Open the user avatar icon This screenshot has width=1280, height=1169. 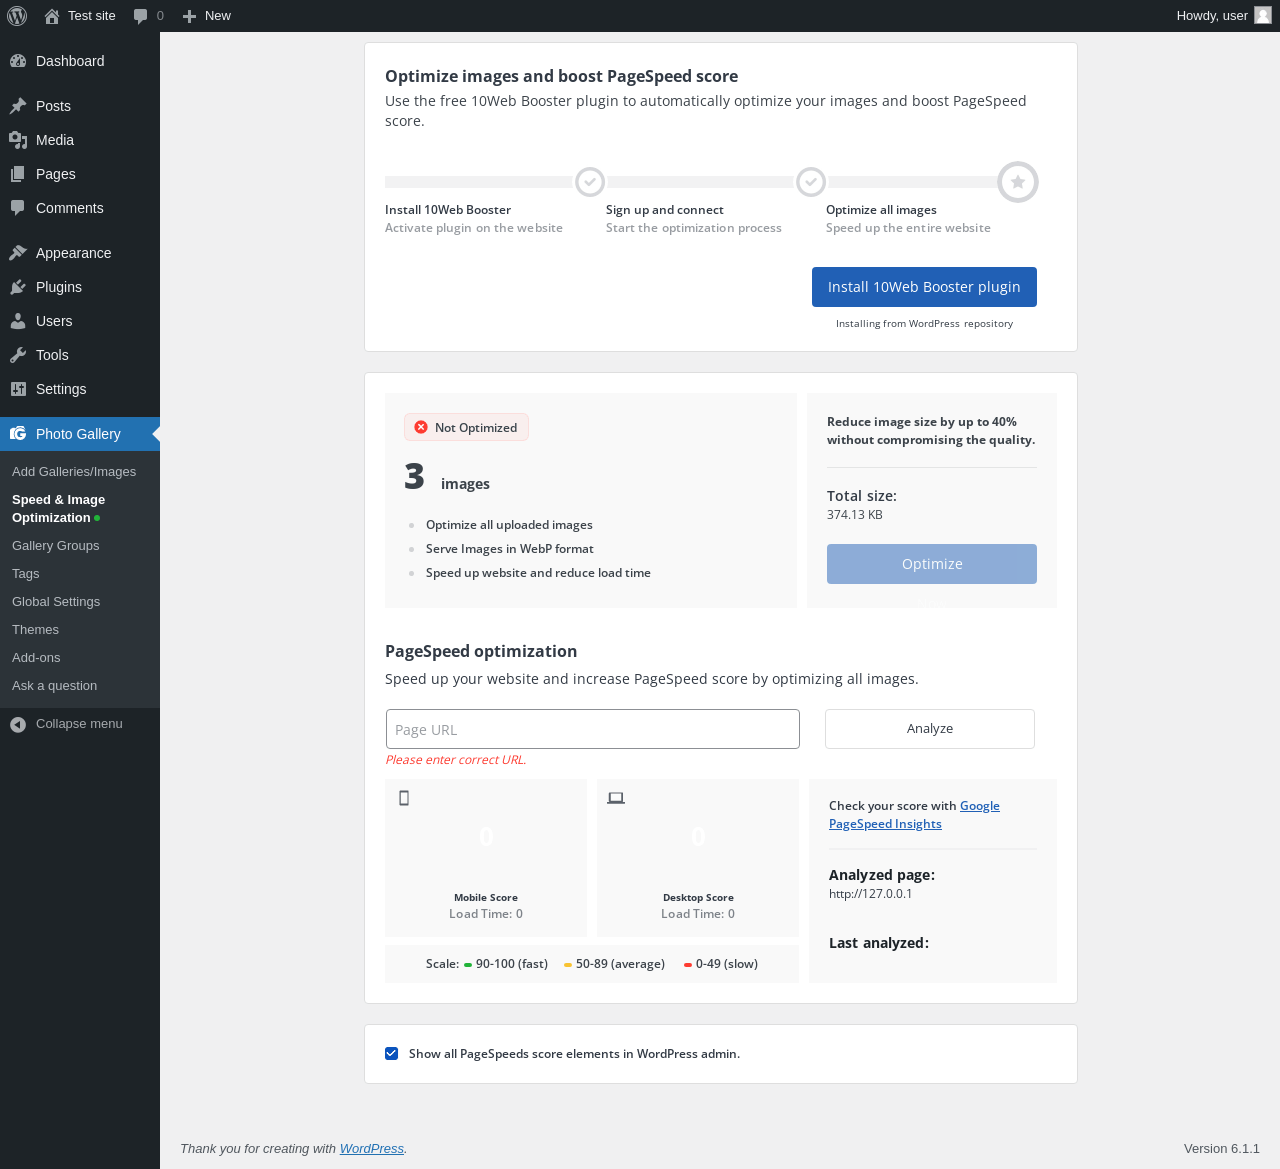pyautogui.click(x=1263, y=15)
